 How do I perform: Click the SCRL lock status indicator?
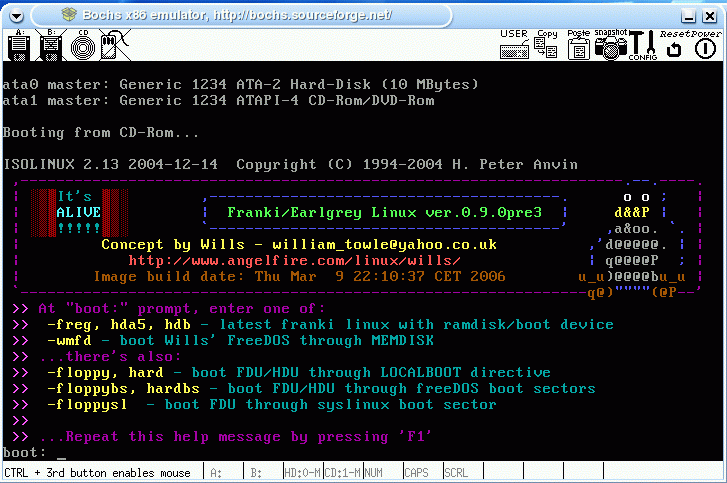point(456,473)
